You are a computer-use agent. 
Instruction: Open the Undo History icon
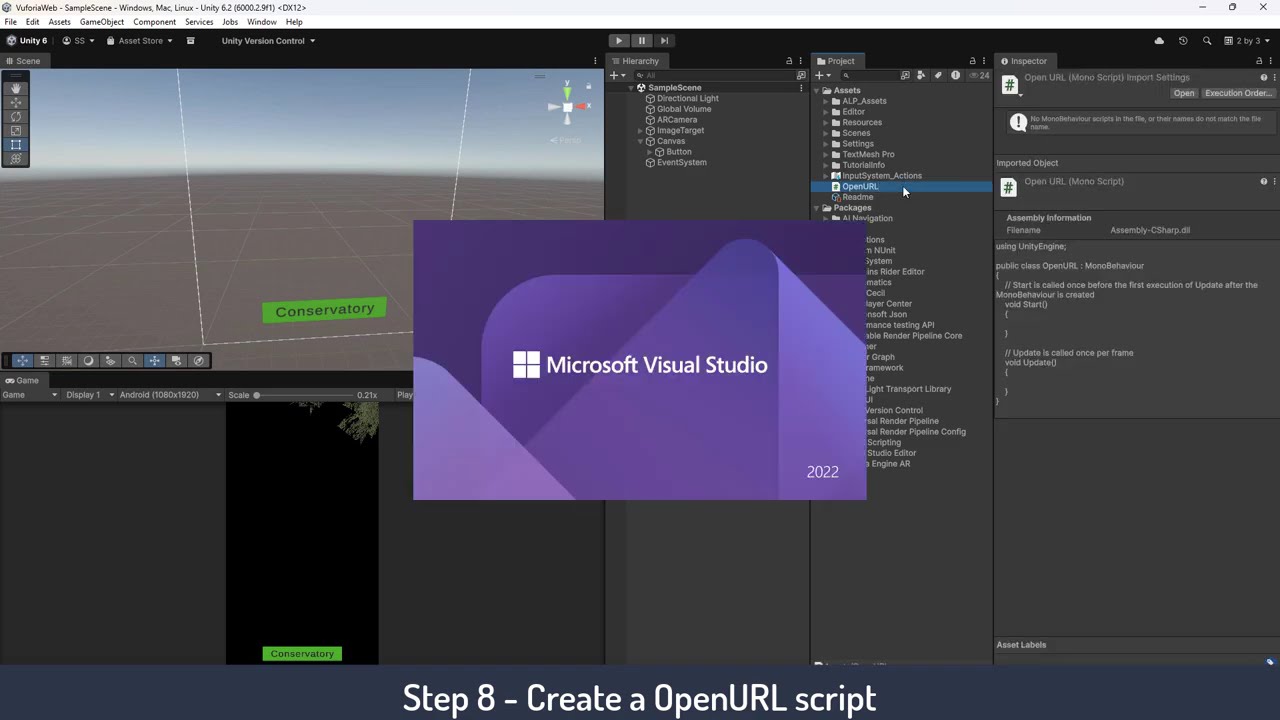point(1183,41)
